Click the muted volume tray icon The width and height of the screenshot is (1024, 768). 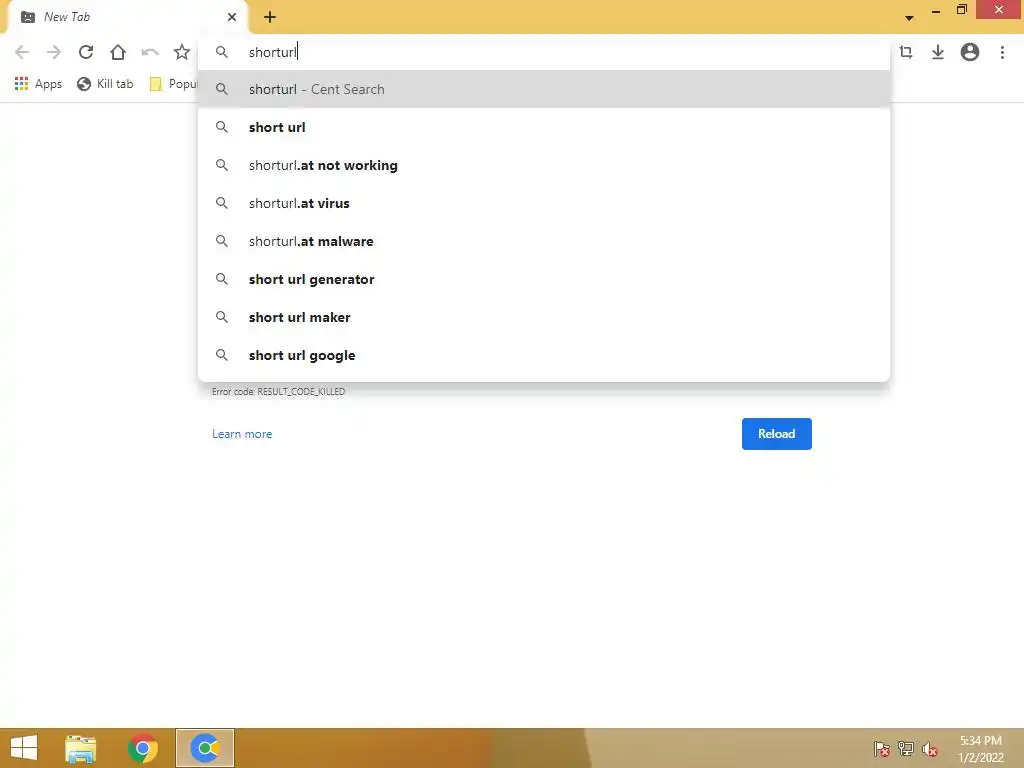point(930,749)
